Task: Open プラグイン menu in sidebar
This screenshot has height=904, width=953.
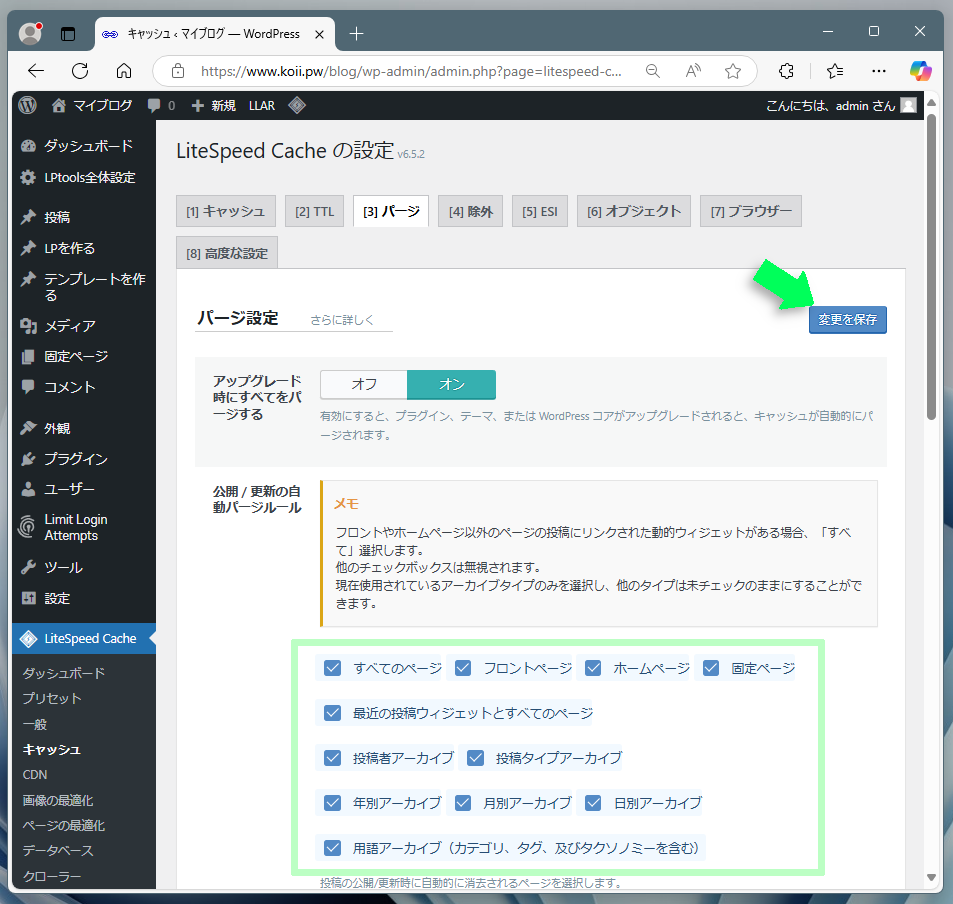Action: (84, 458)
